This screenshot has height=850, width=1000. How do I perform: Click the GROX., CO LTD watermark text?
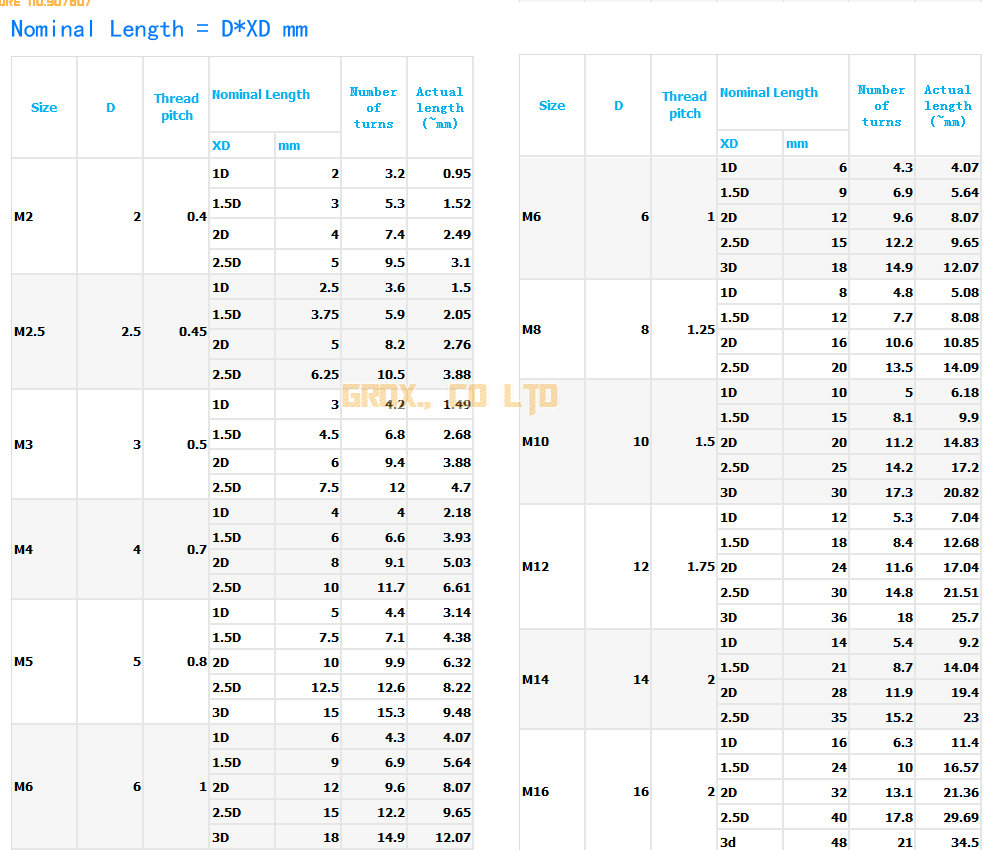(449, 396)
